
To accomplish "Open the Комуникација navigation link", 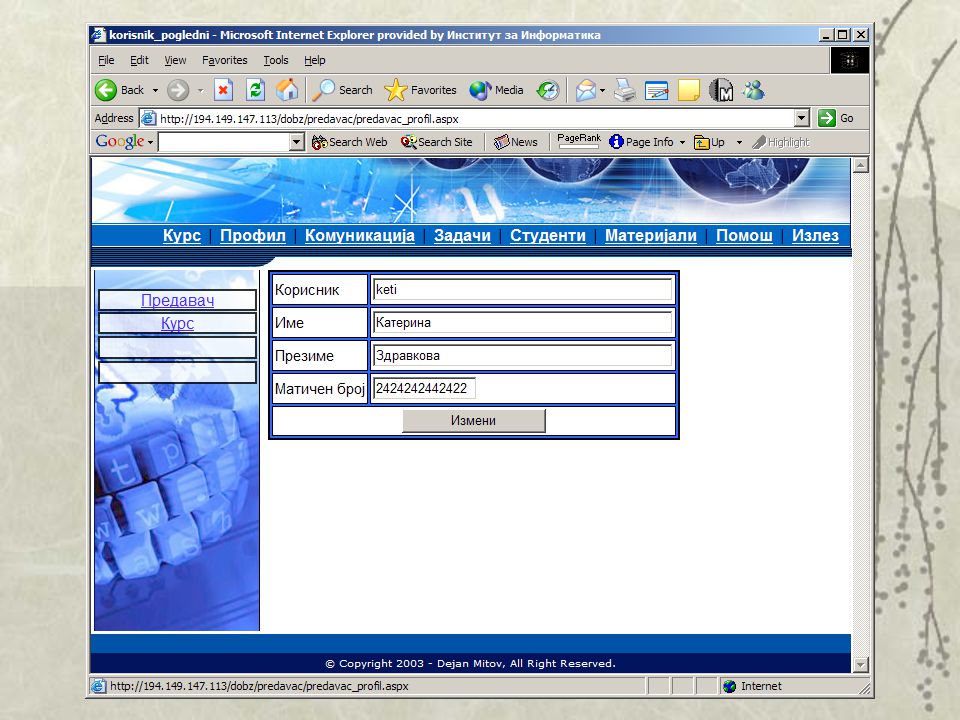I will pyautogui.click(x=360, y=235).
